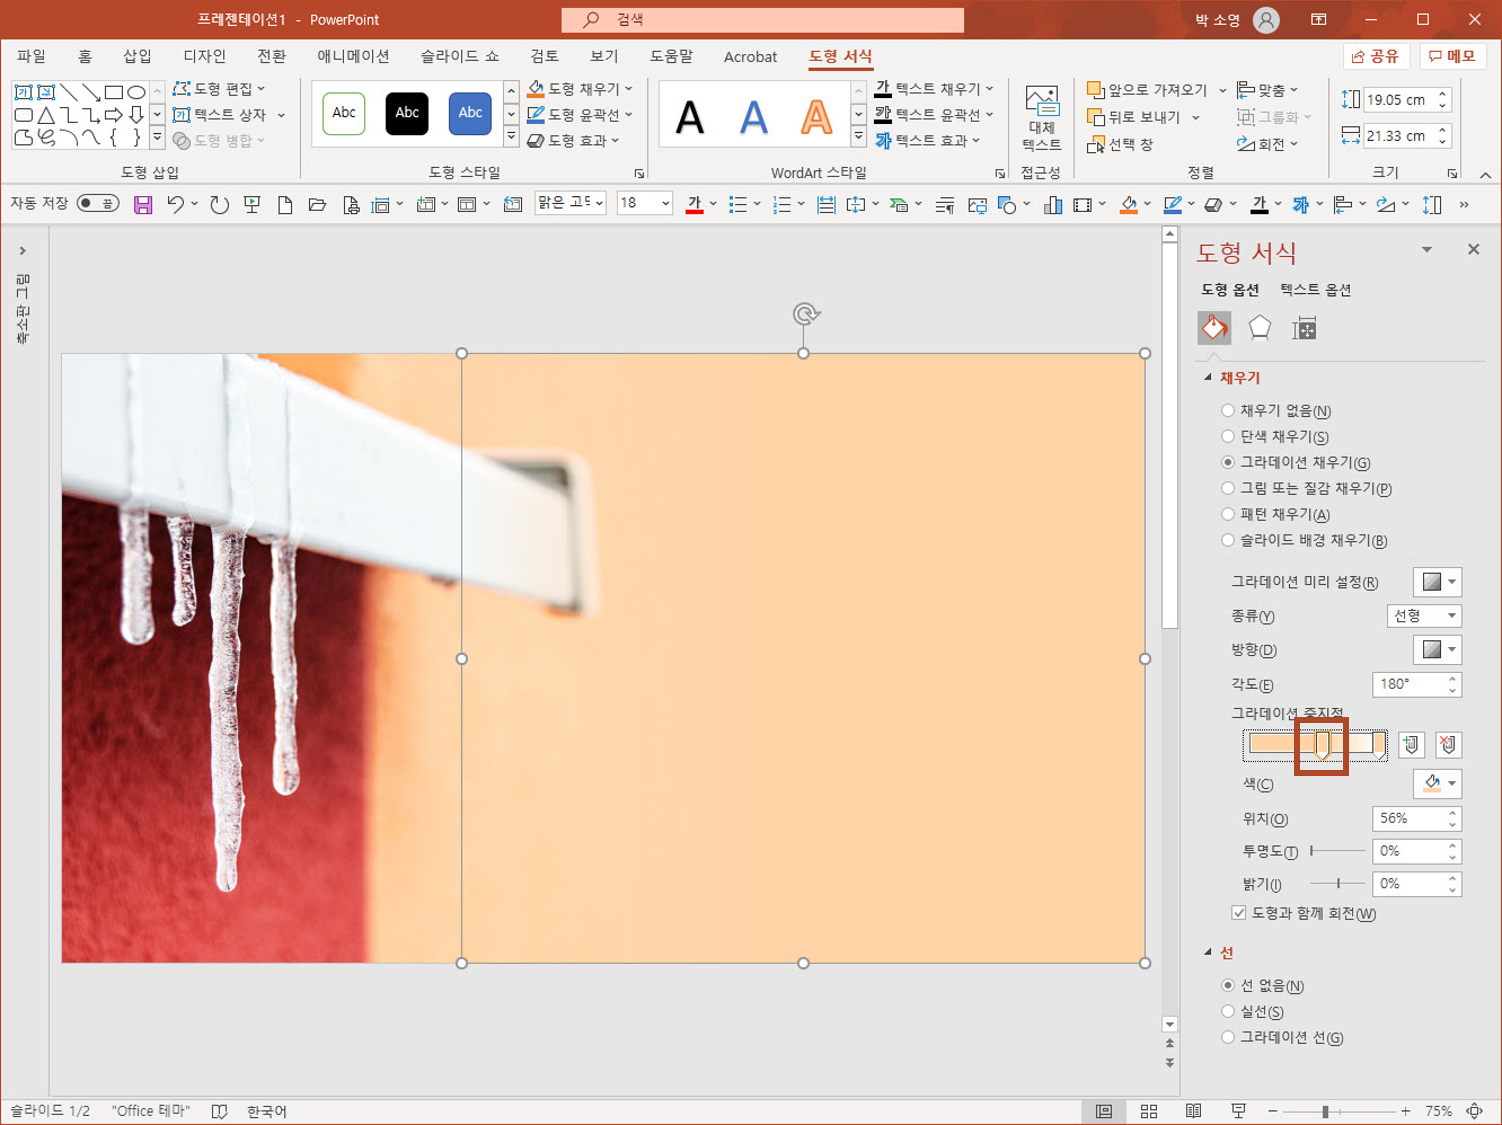The image size is (1502, 1125).
Task: Switch to slide sorter view icon
Action: pyautogui.click(x=1149, y=1111)
